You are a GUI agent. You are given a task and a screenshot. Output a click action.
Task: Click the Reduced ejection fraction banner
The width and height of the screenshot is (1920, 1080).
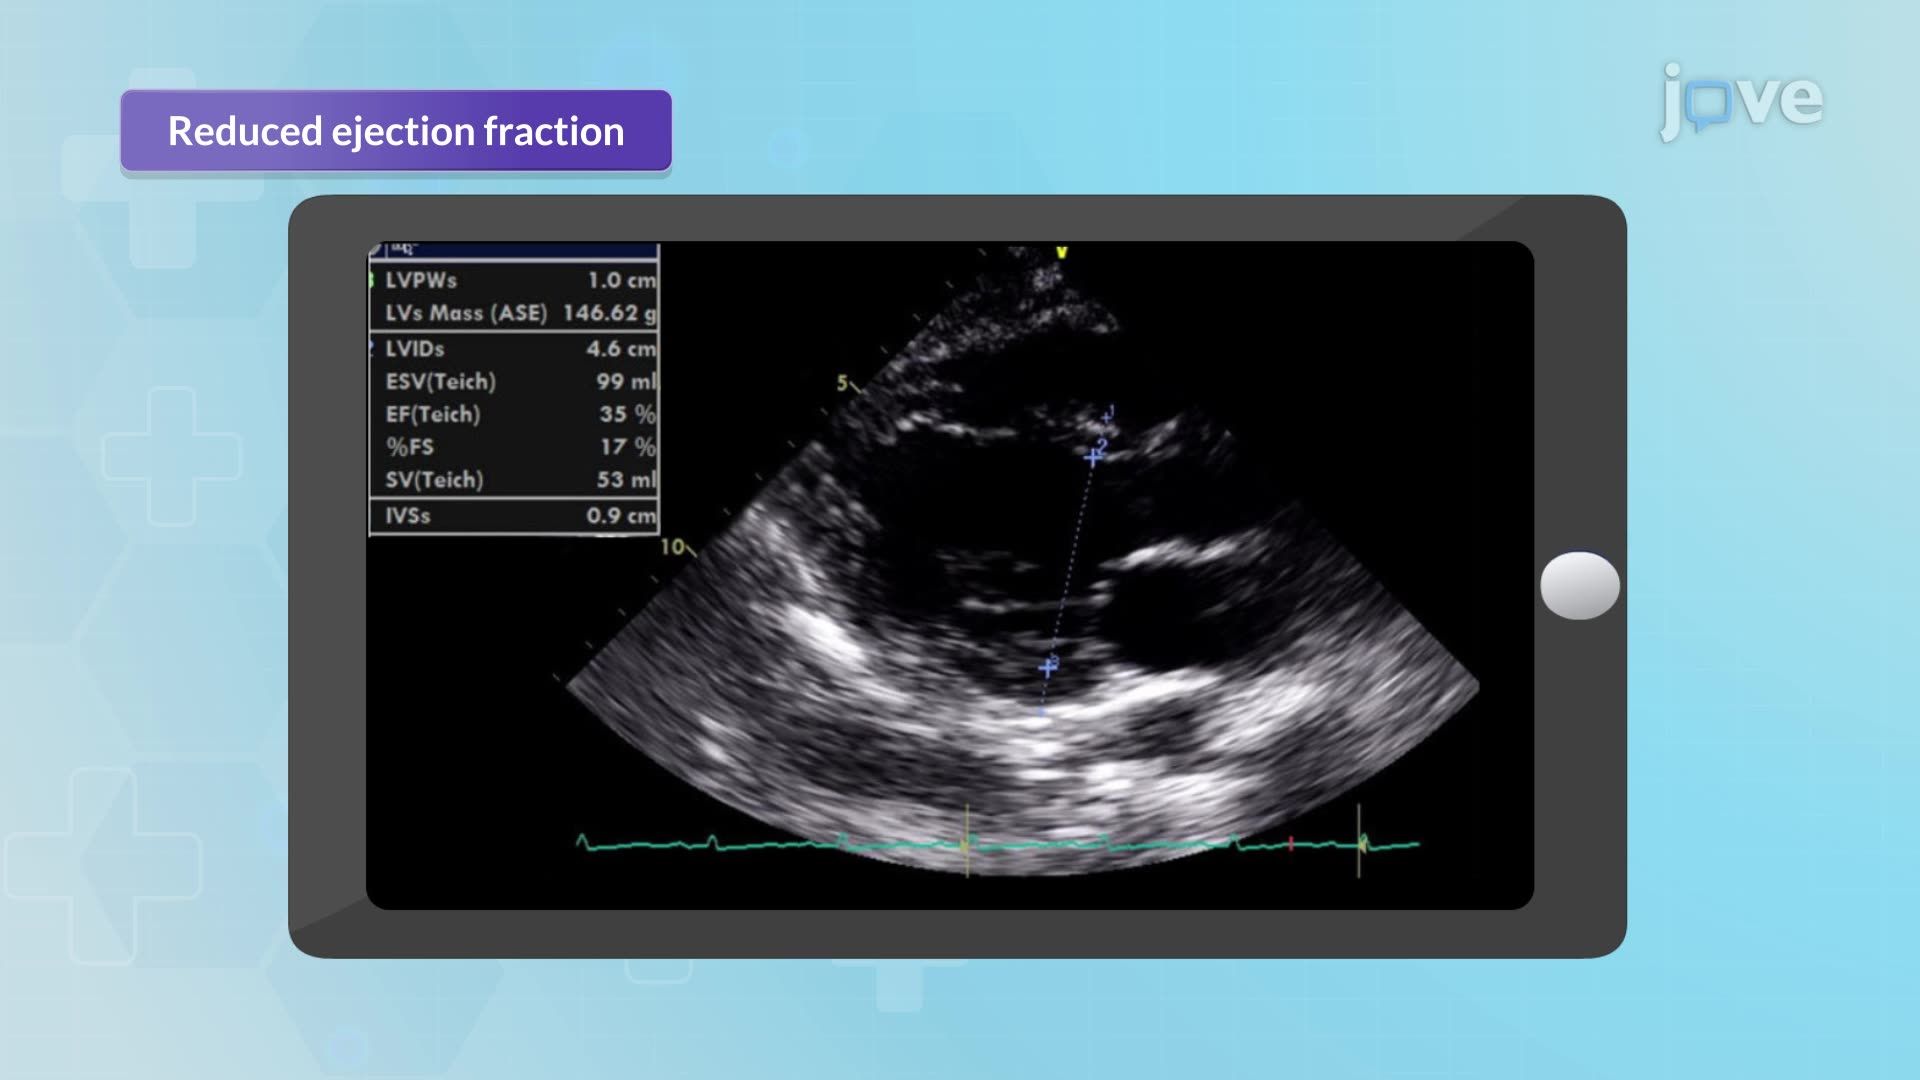coord(396,130)
